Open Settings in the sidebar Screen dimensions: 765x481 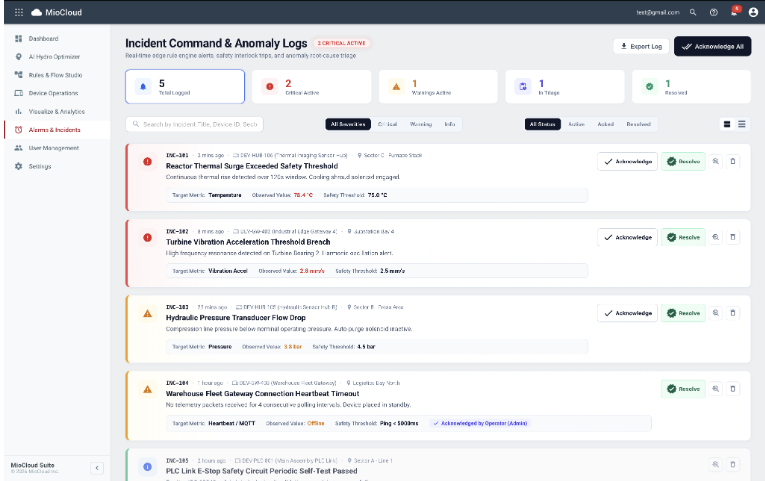pos(57,166)
